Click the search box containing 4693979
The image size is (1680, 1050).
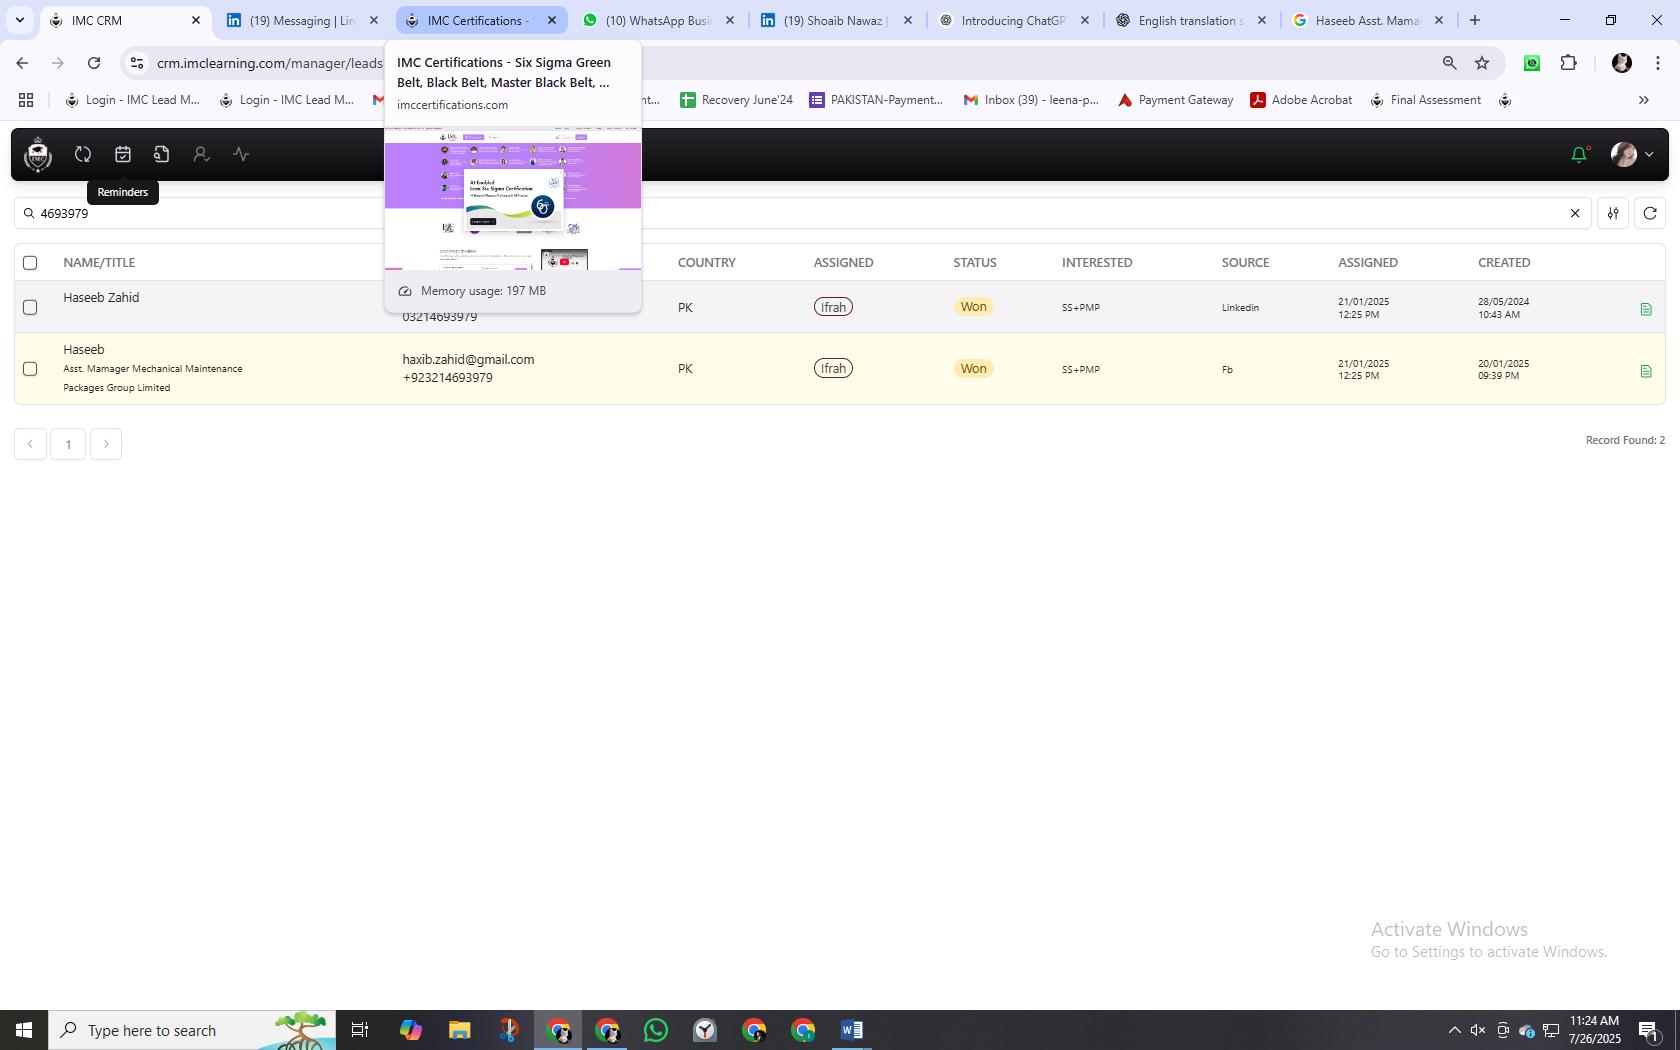(x=802, y=213)
